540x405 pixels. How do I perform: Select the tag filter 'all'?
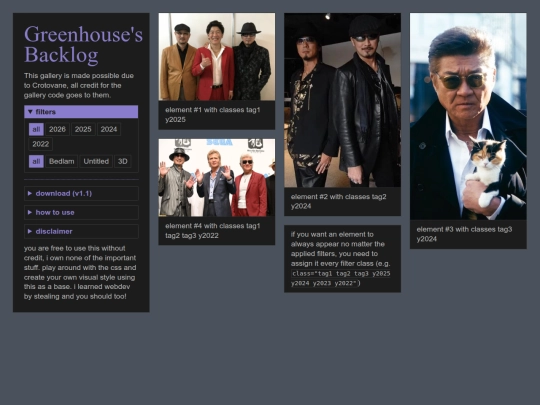tap(36, 162)
